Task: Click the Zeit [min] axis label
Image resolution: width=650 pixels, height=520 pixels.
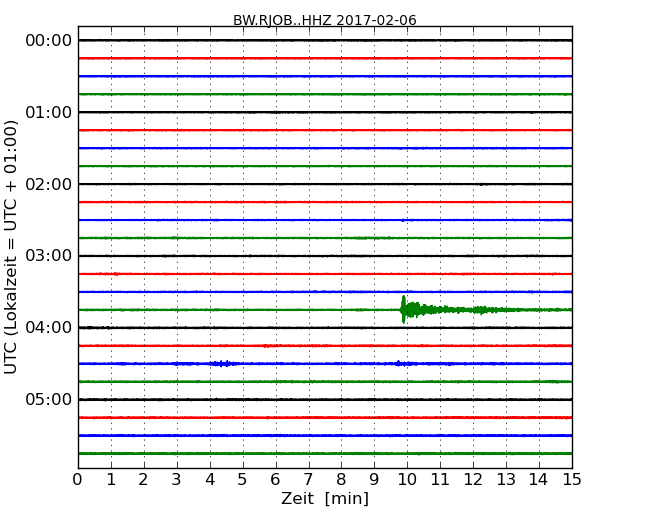Action: [x=325, y=498]
